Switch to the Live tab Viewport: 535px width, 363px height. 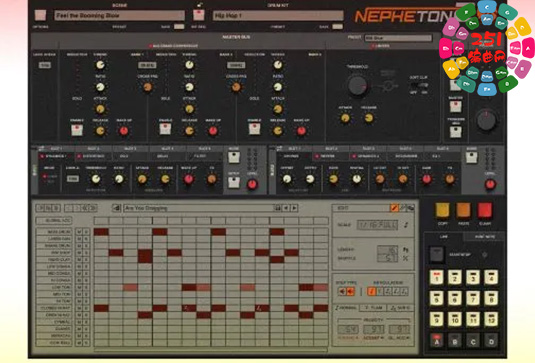443,236
